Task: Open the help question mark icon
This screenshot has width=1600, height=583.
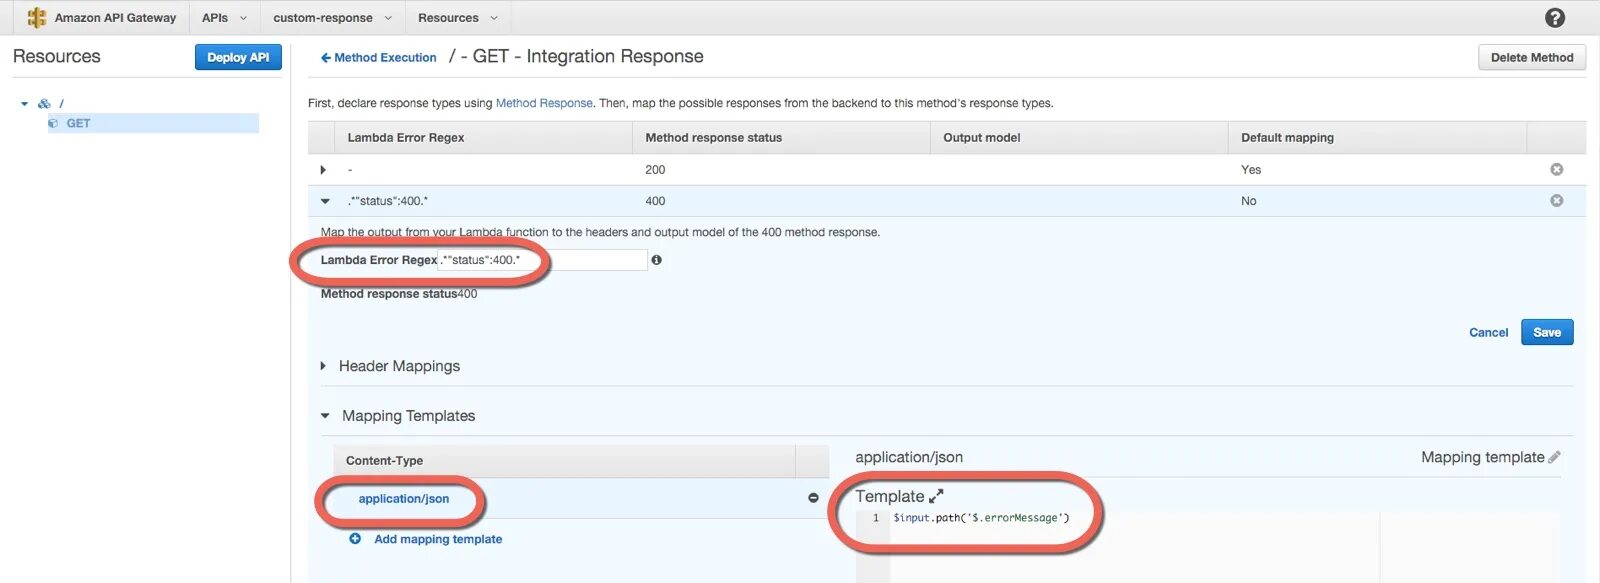Action: [1555, 18]
